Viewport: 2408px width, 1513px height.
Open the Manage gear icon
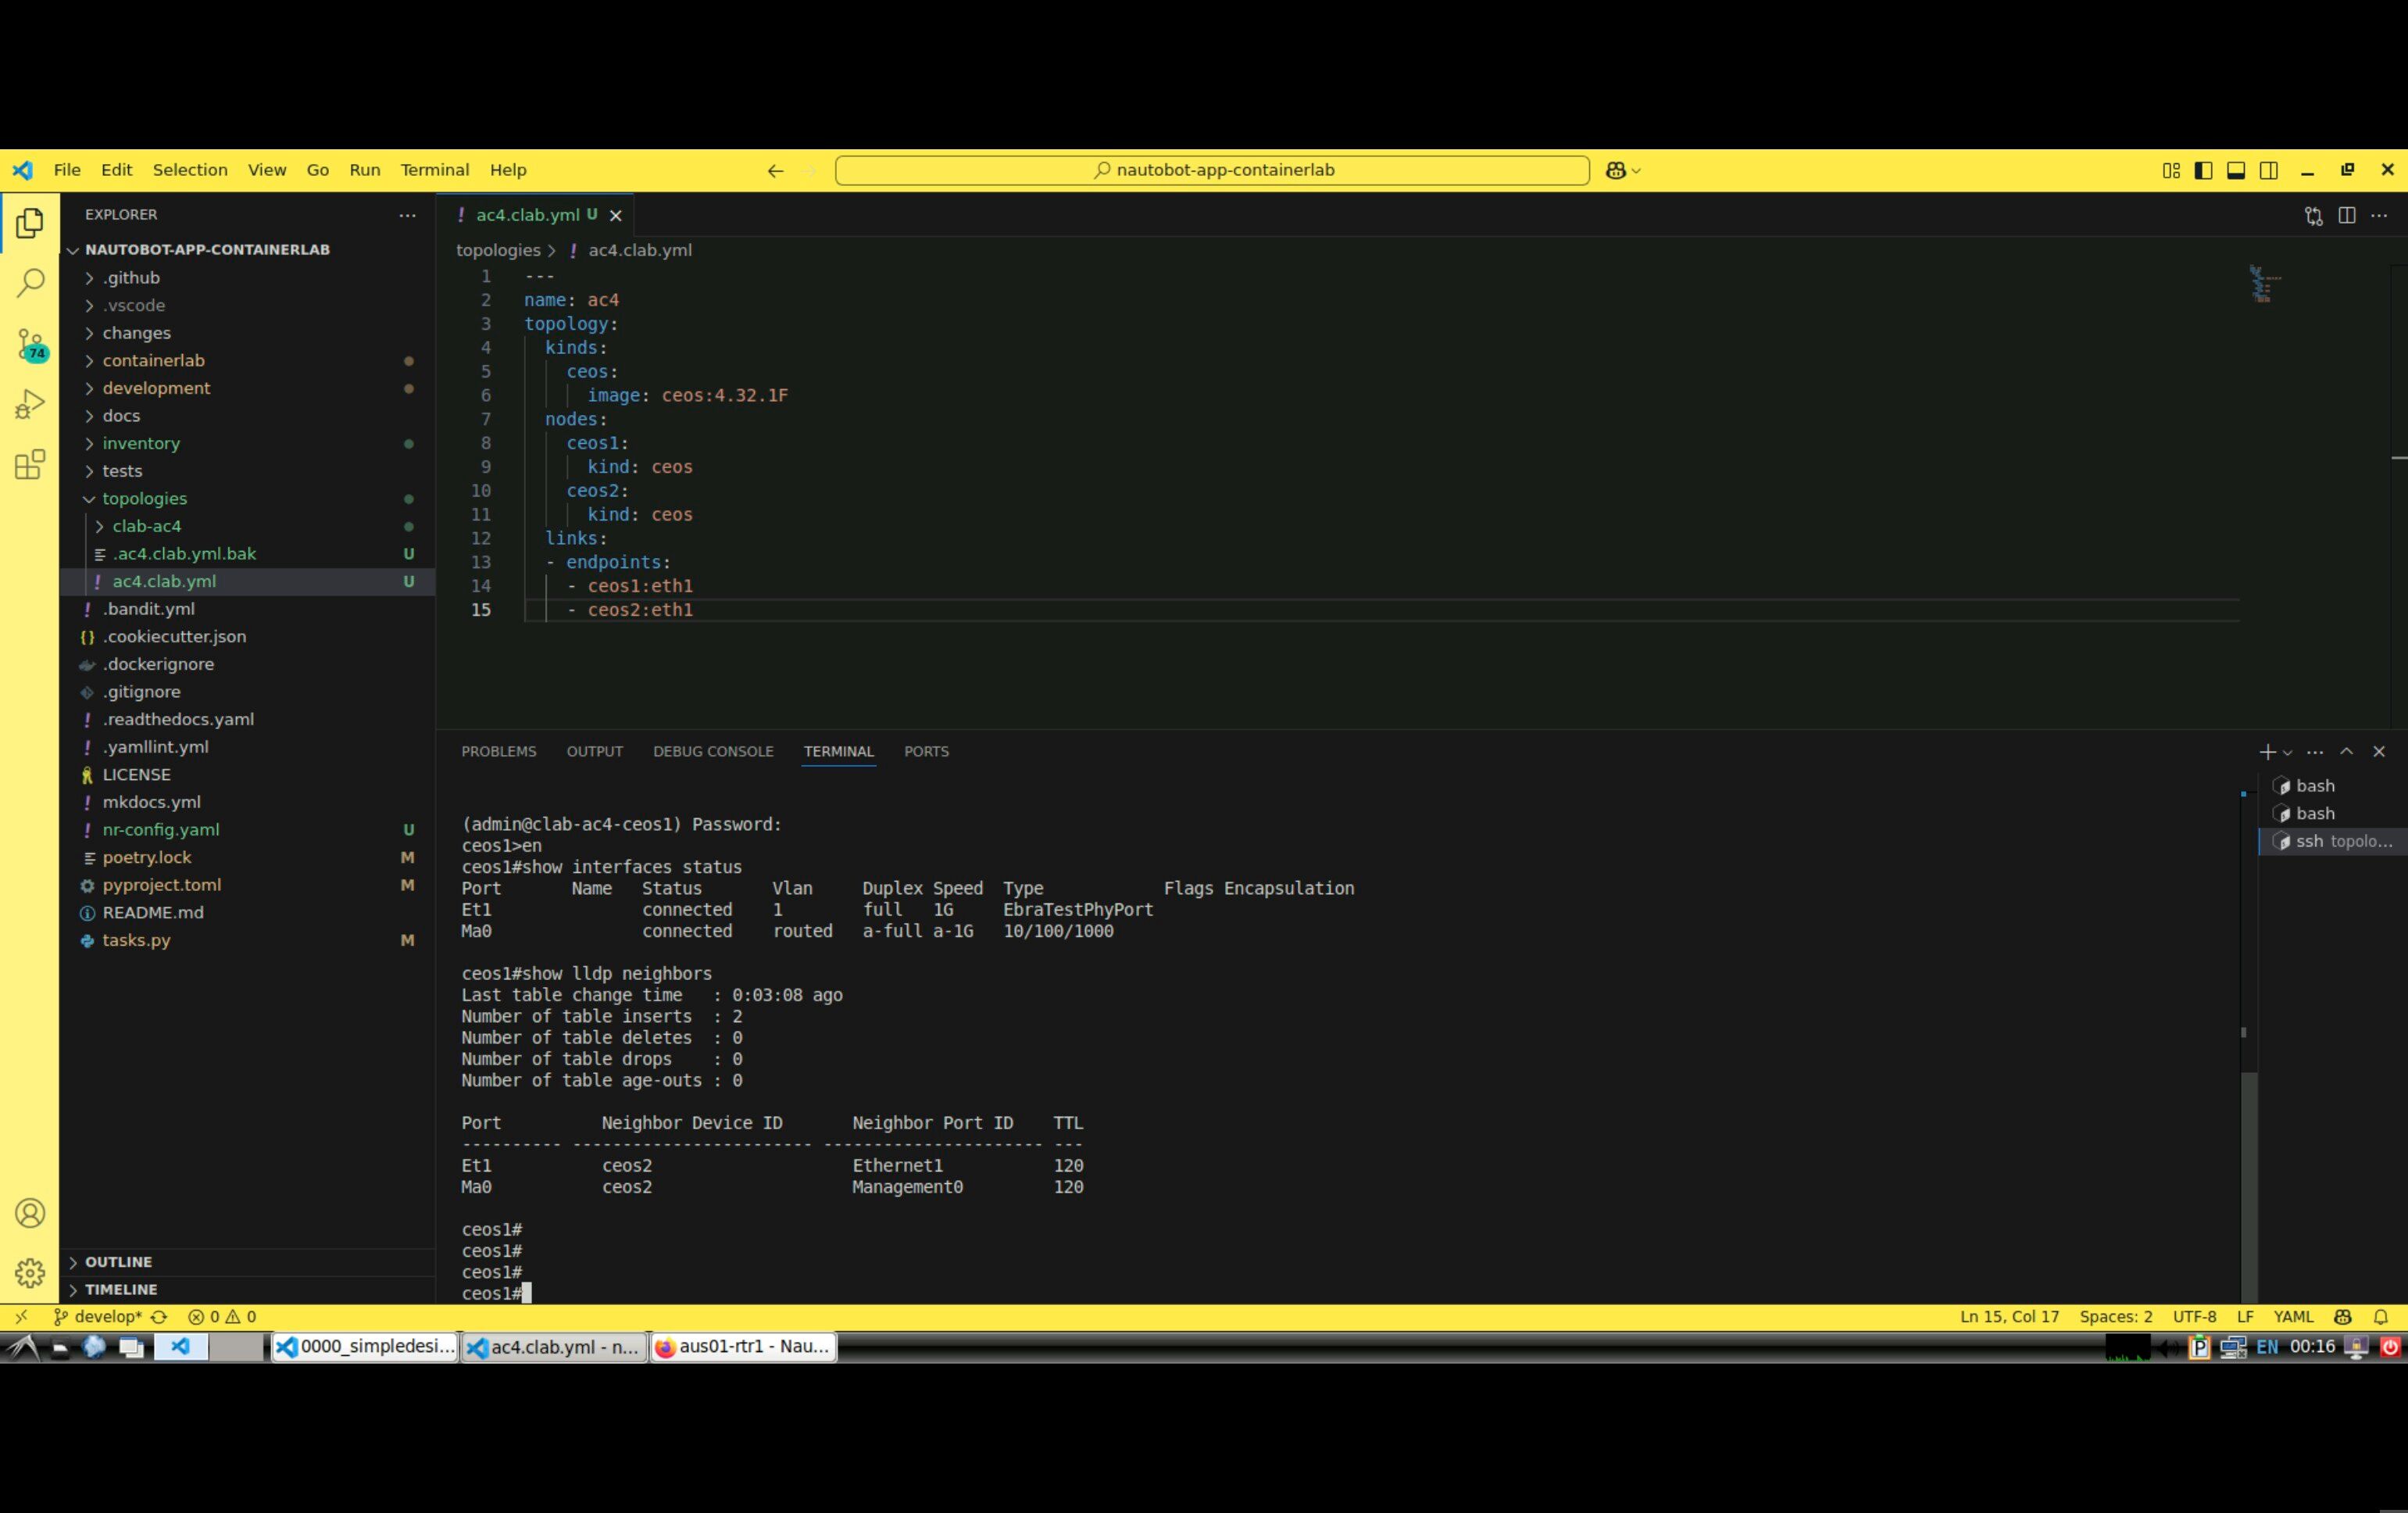click(30, 1272)
